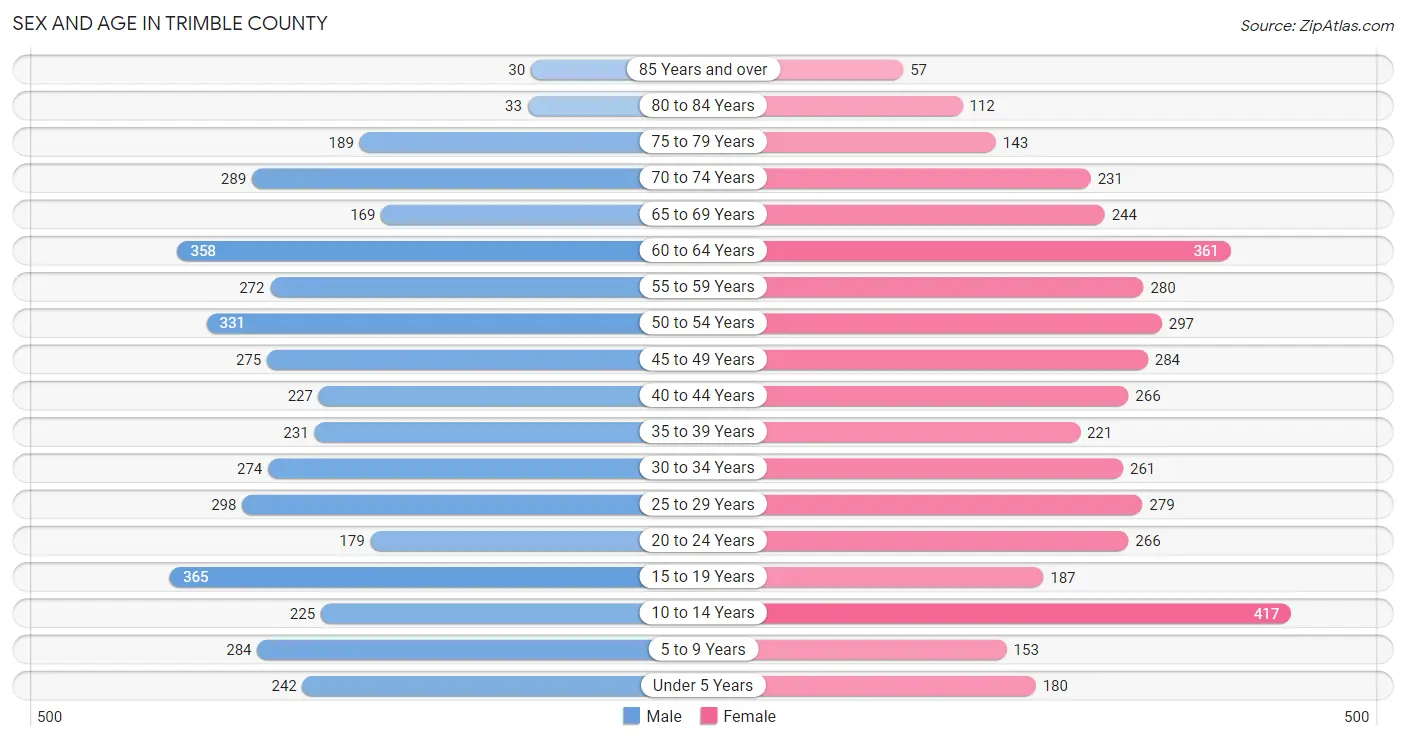Select the 85 Years and over label
The height and width of the screenshot is (741, 1406).
(703, 69)
